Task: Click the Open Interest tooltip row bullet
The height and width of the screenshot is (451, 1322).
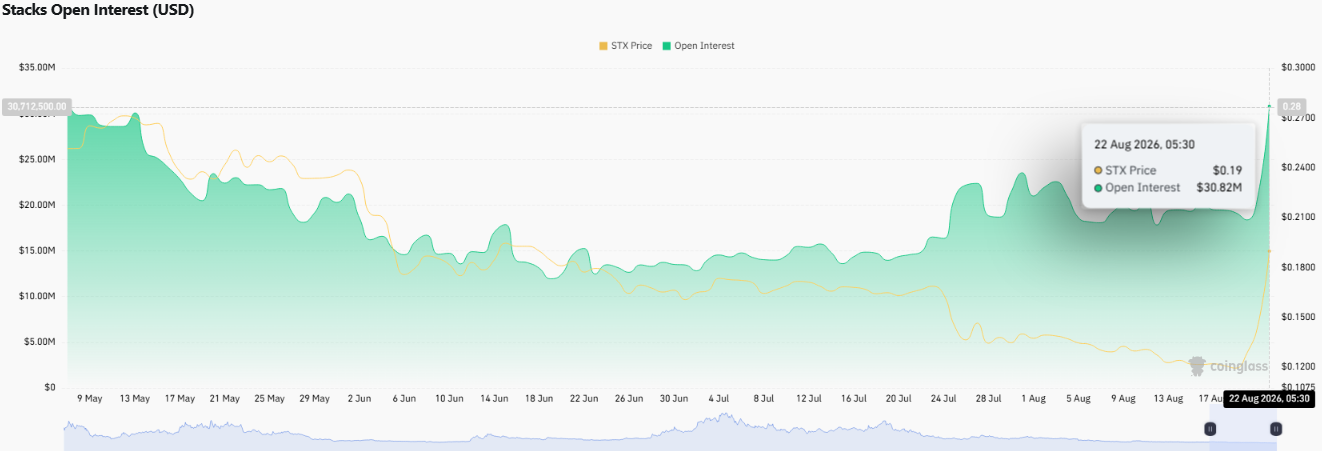Action: point(1099,188)
